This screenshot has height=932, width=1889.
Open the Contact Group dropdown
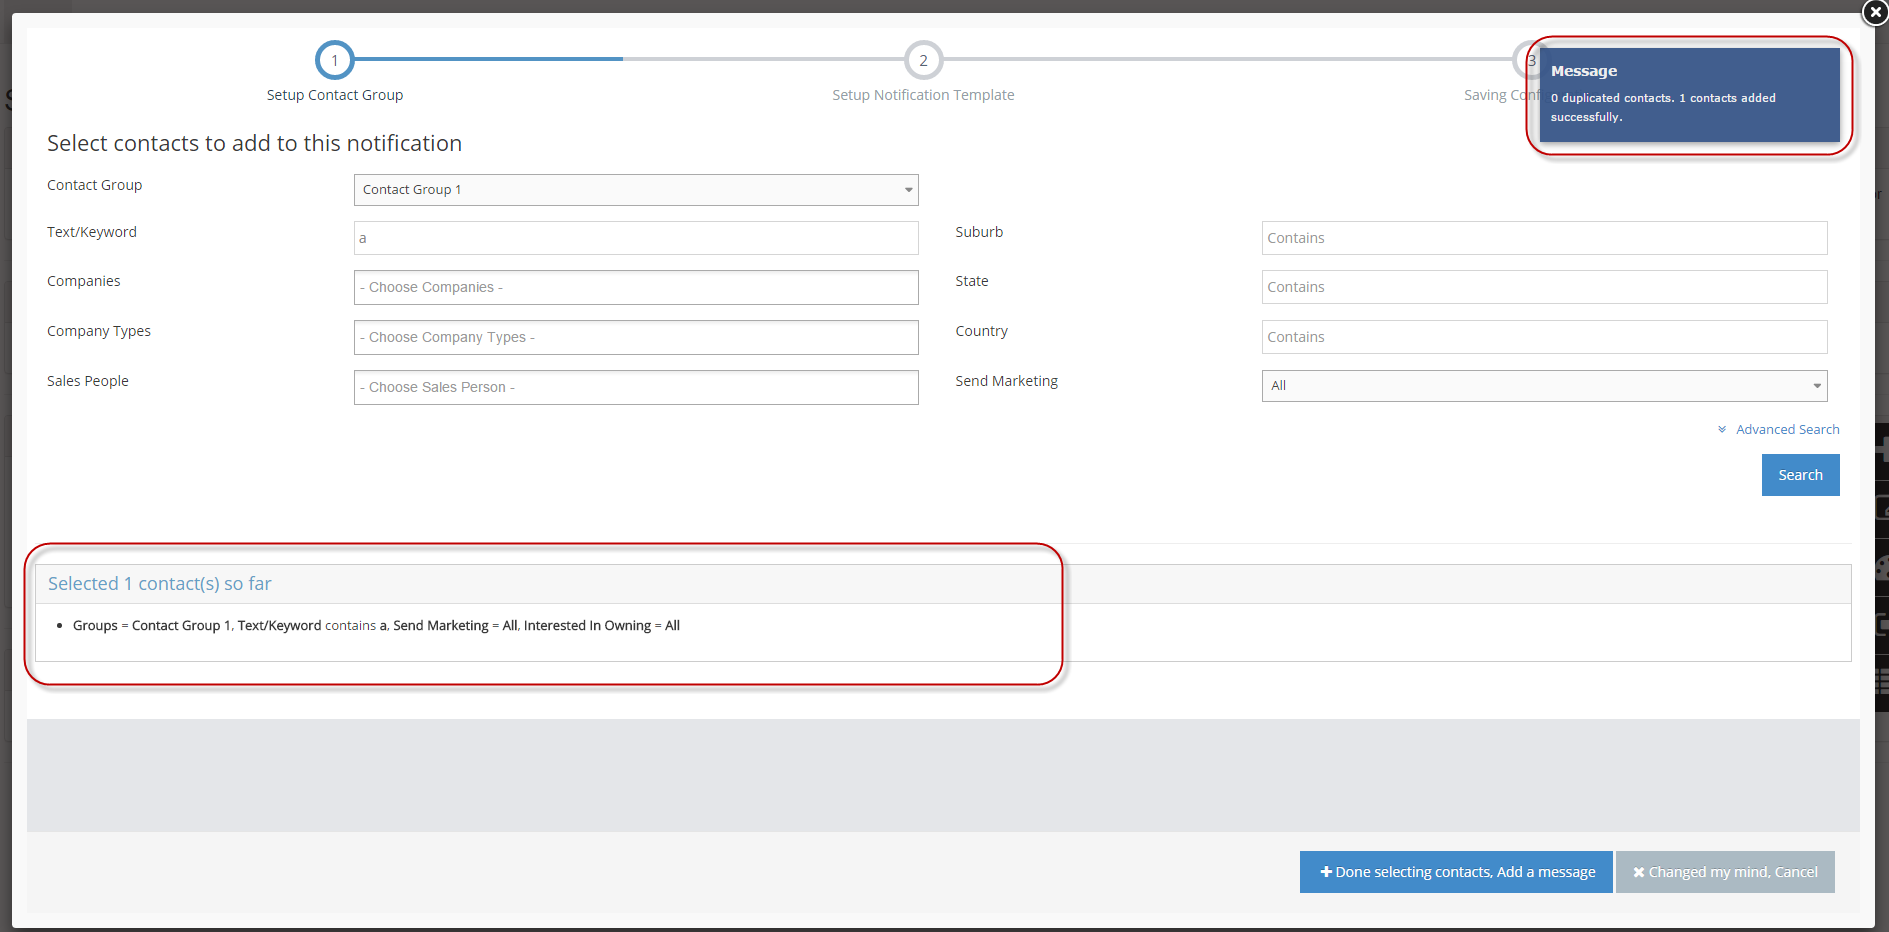tap(636, 190)
